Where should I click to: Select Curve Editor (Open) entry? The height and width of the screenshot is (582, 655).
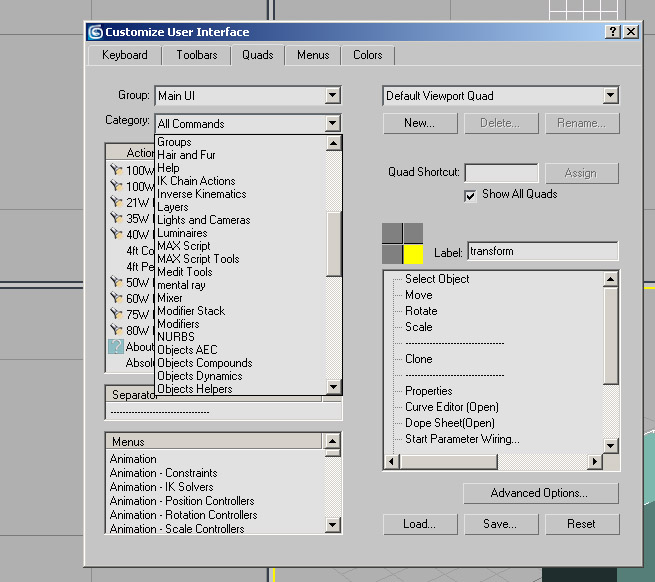point(452,407)
